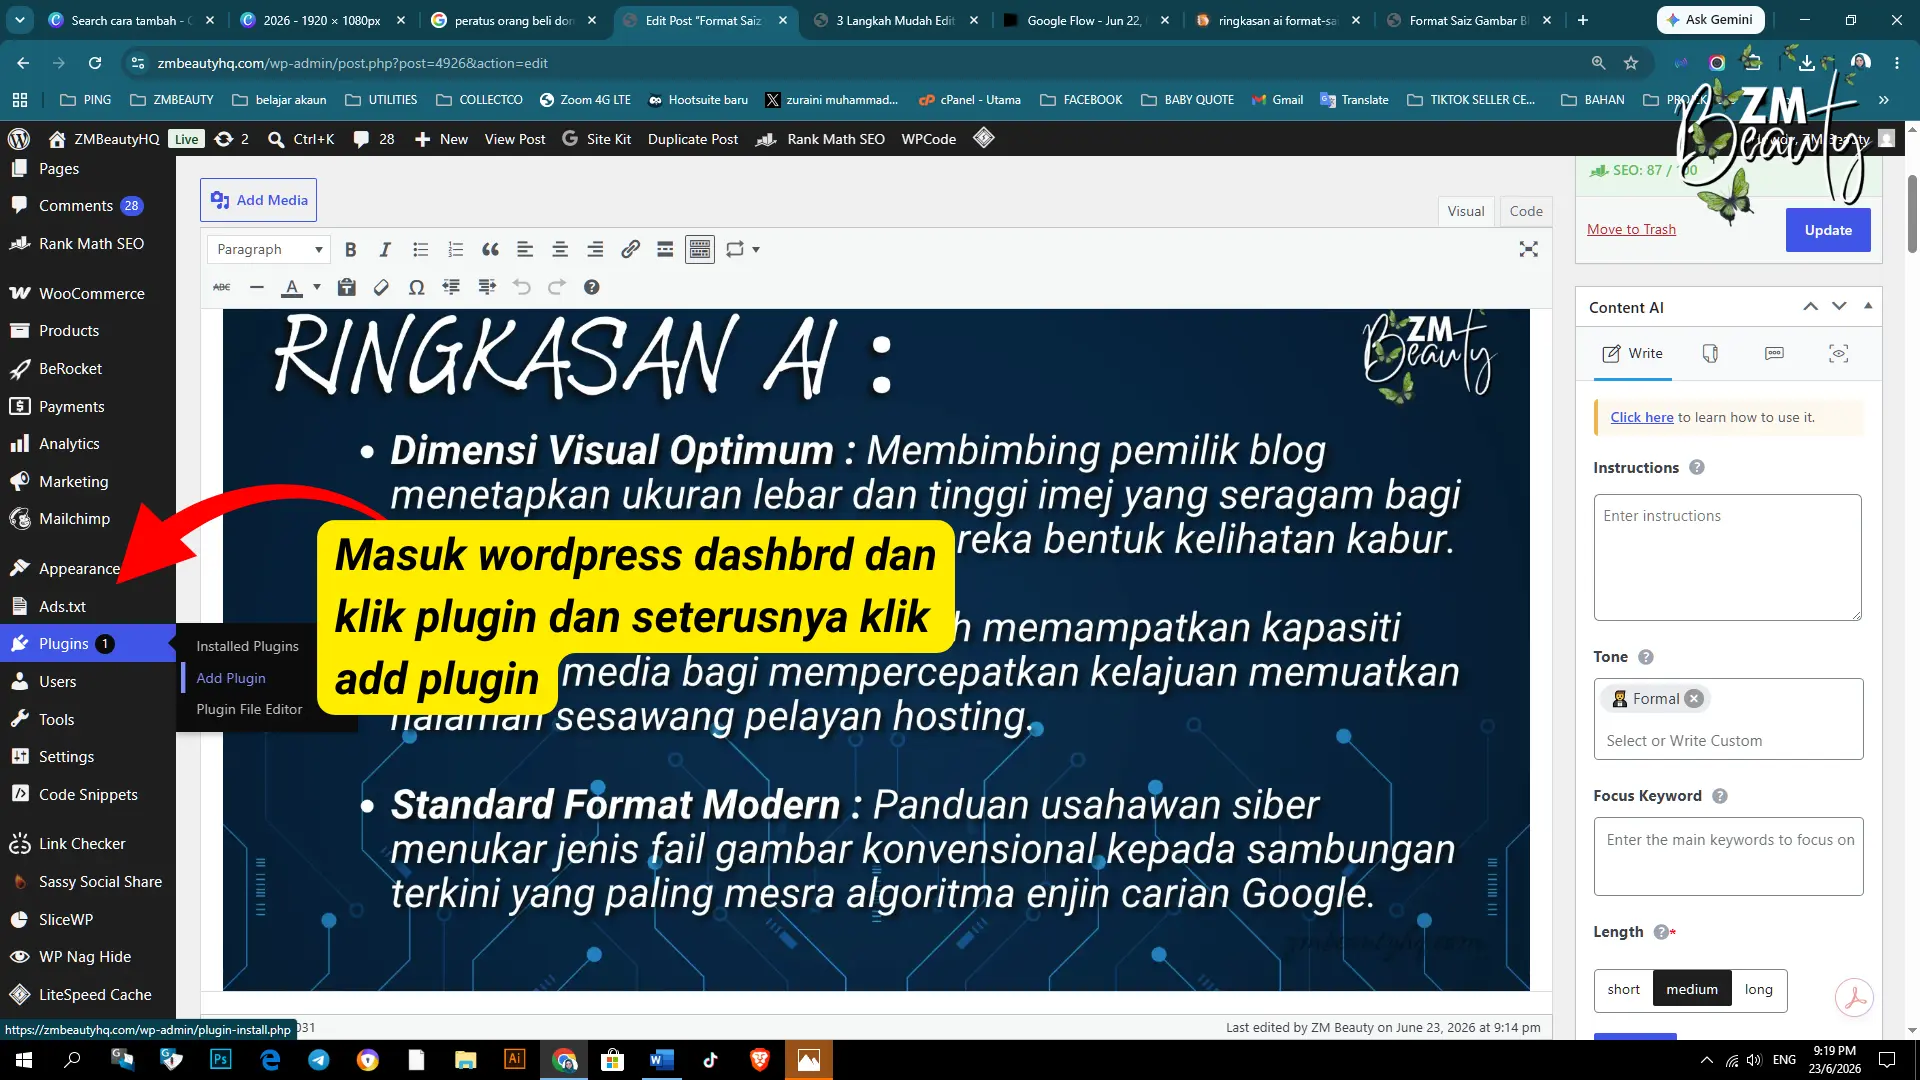This screenshot has height=1080, width=1920.
Task: Open the Select or Write Custom tone field
Action: [1728, 741]
